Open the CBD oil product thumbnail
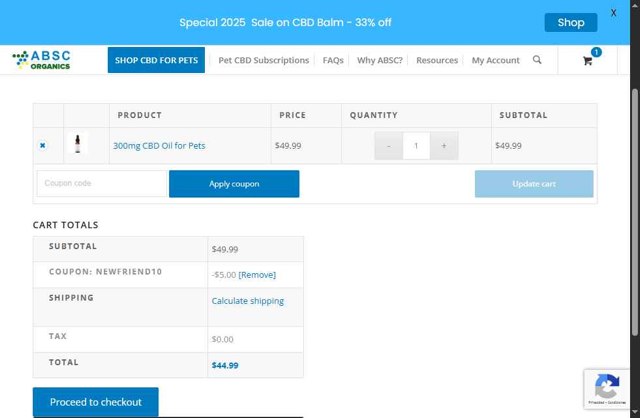640x418 pixels. pos(78,145)
